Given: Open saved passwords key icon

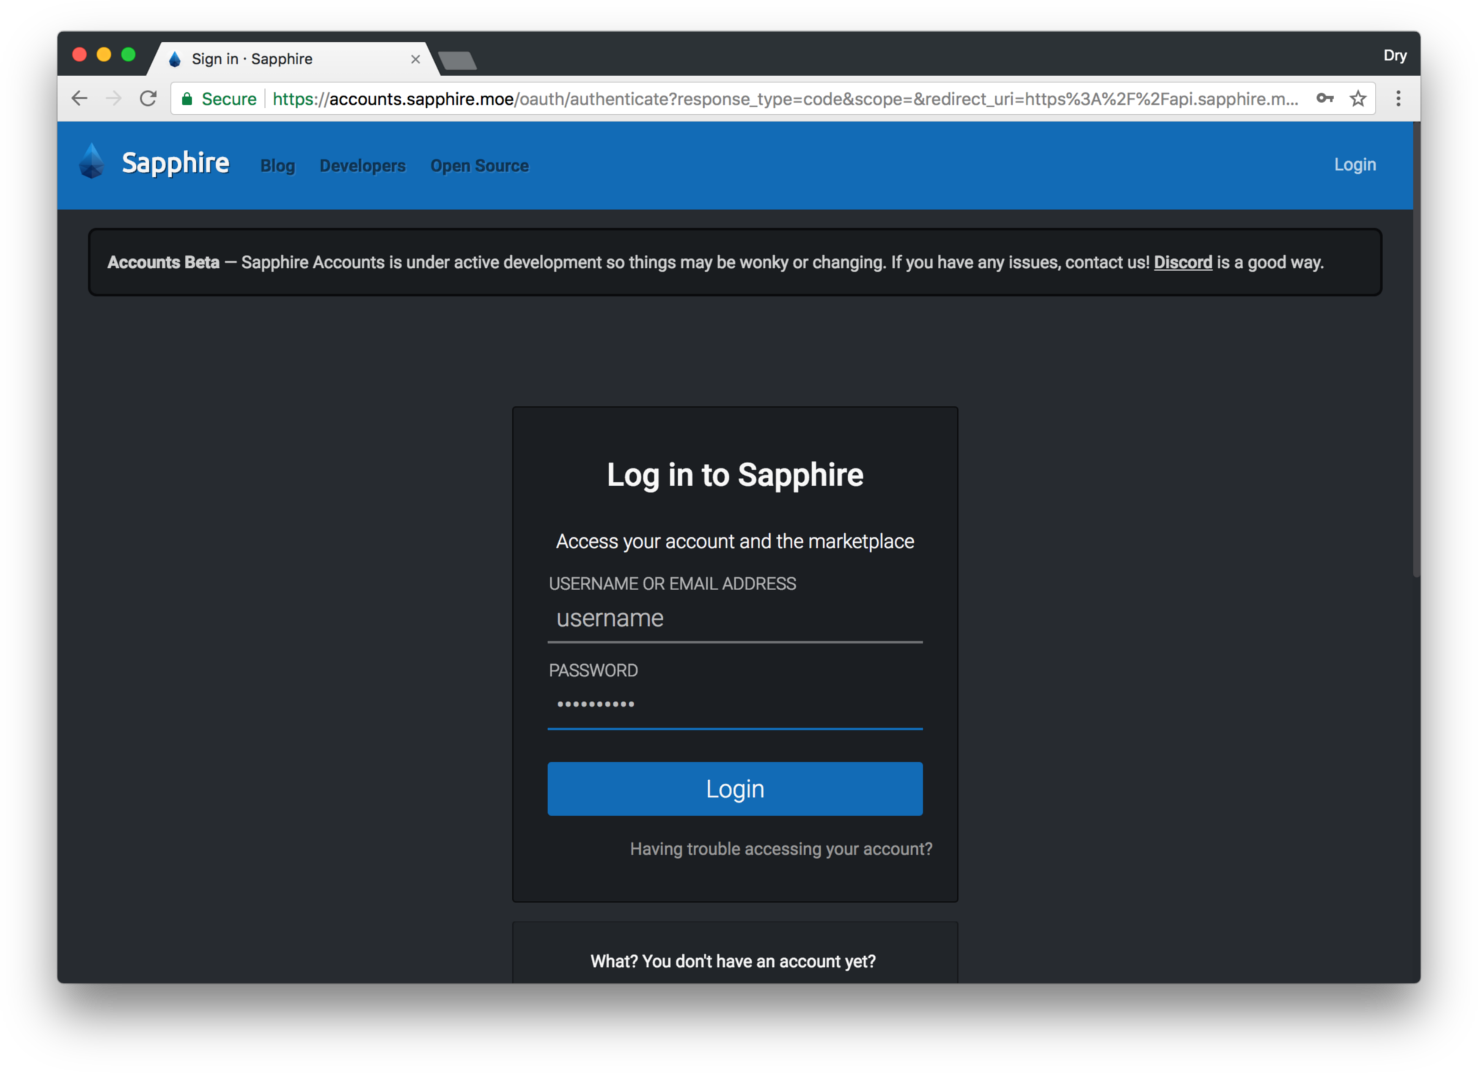Looking at the screenshot, I should [1325, 98].
